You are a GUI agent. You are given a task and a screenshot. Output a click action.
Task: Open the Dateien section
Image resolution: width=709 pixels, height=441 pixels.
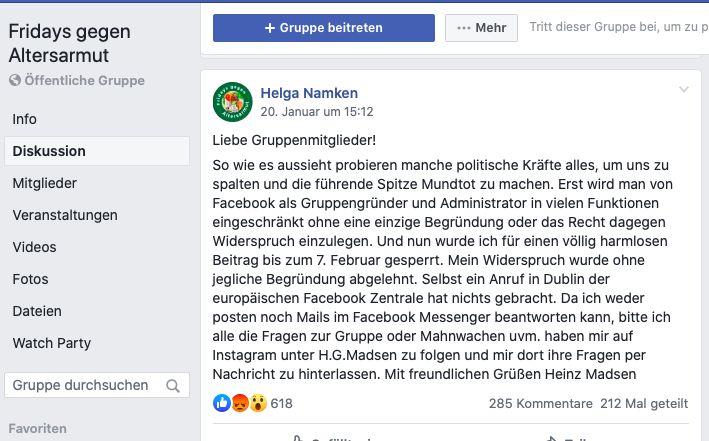point(37,311)
